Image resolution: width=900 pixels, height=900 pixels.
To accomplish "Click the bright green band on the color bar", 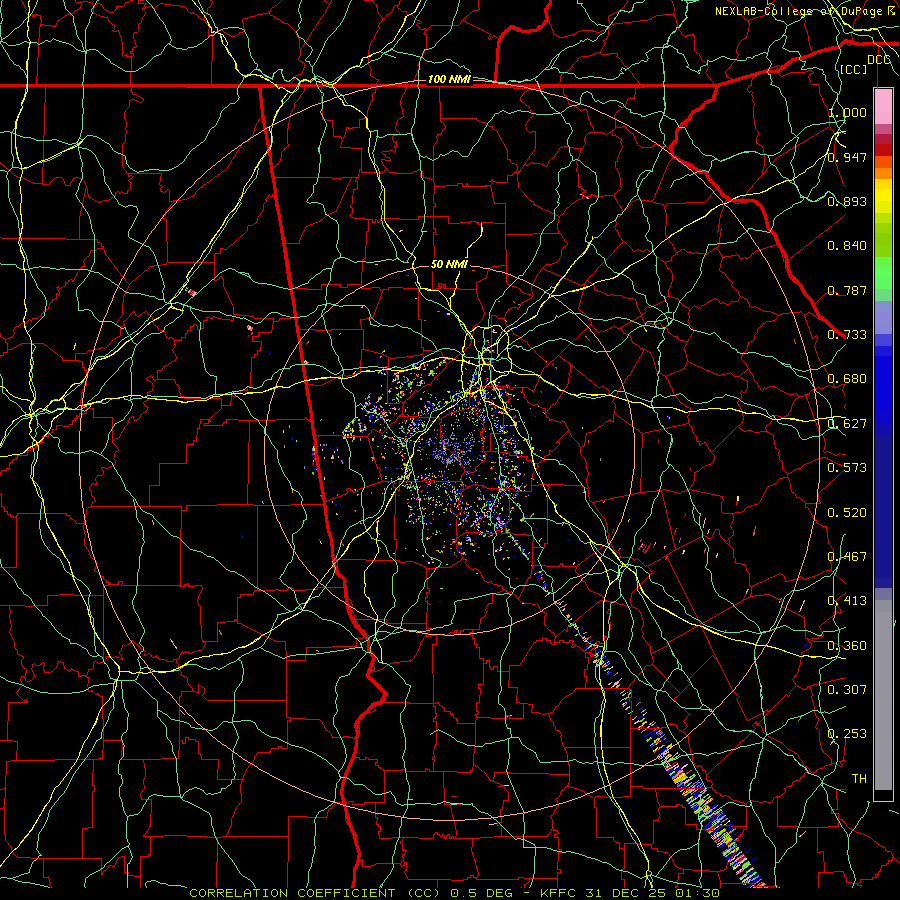I will 883,273.
